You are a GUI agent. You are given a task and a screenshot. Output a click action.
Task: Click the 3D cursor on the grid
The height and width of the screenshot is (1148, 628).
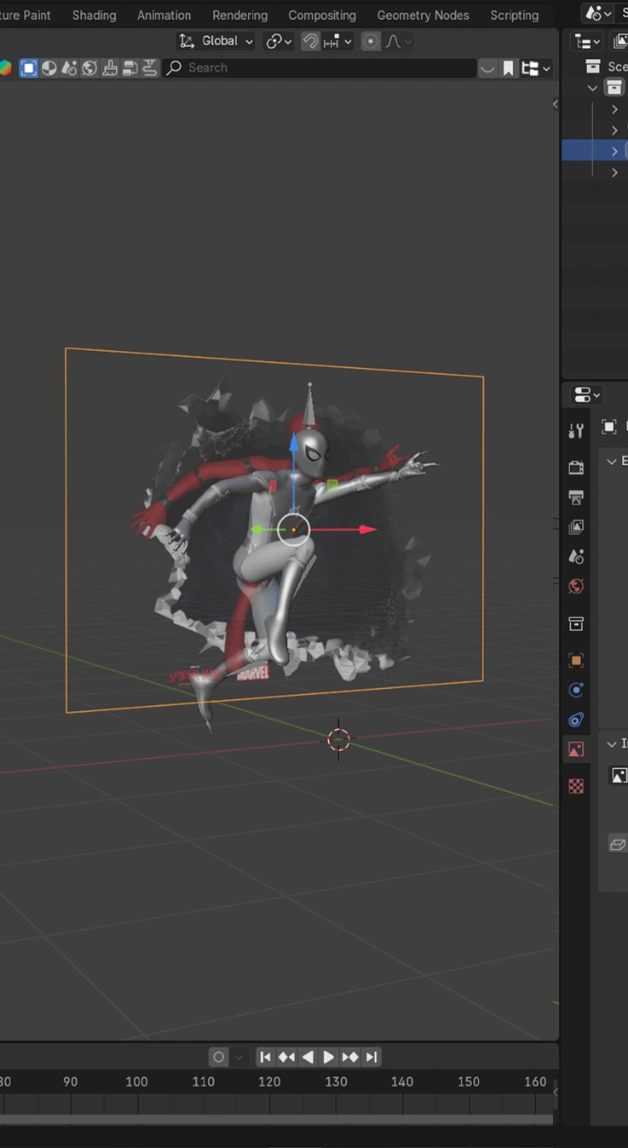pos(338,740)
